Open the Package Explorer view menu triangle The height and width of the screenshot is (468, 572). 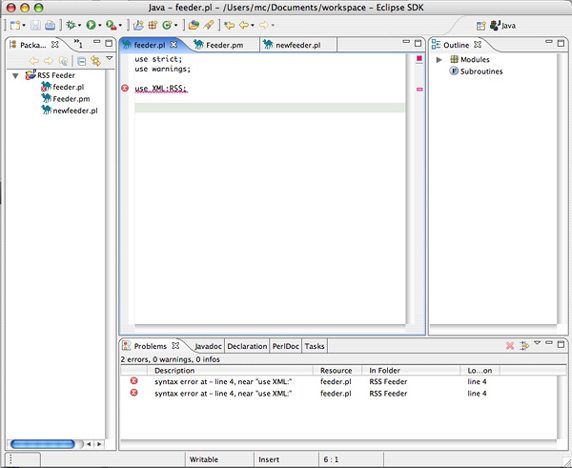click(109, 58)
